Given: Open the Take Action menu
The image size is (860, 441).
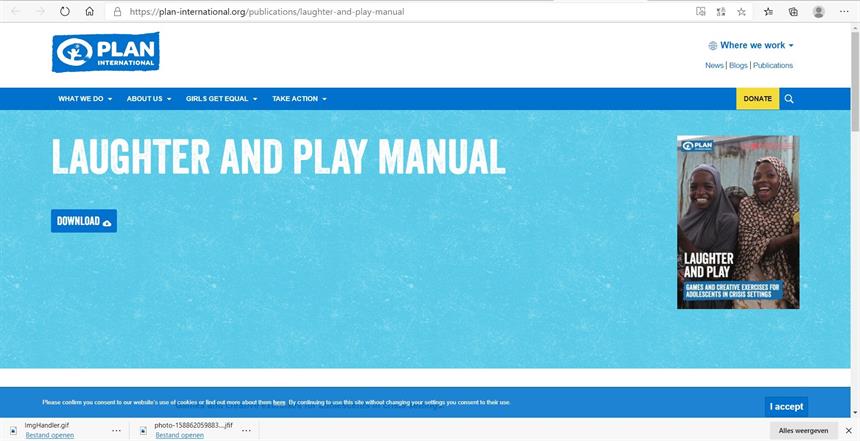Looking at the screenshot, I should [299, 99].
